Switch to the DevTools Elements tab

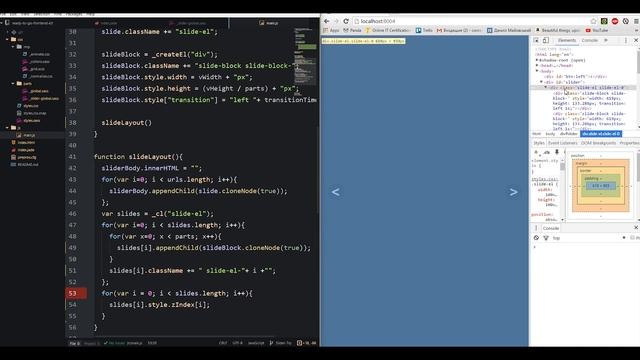click(x=567, y=40)
